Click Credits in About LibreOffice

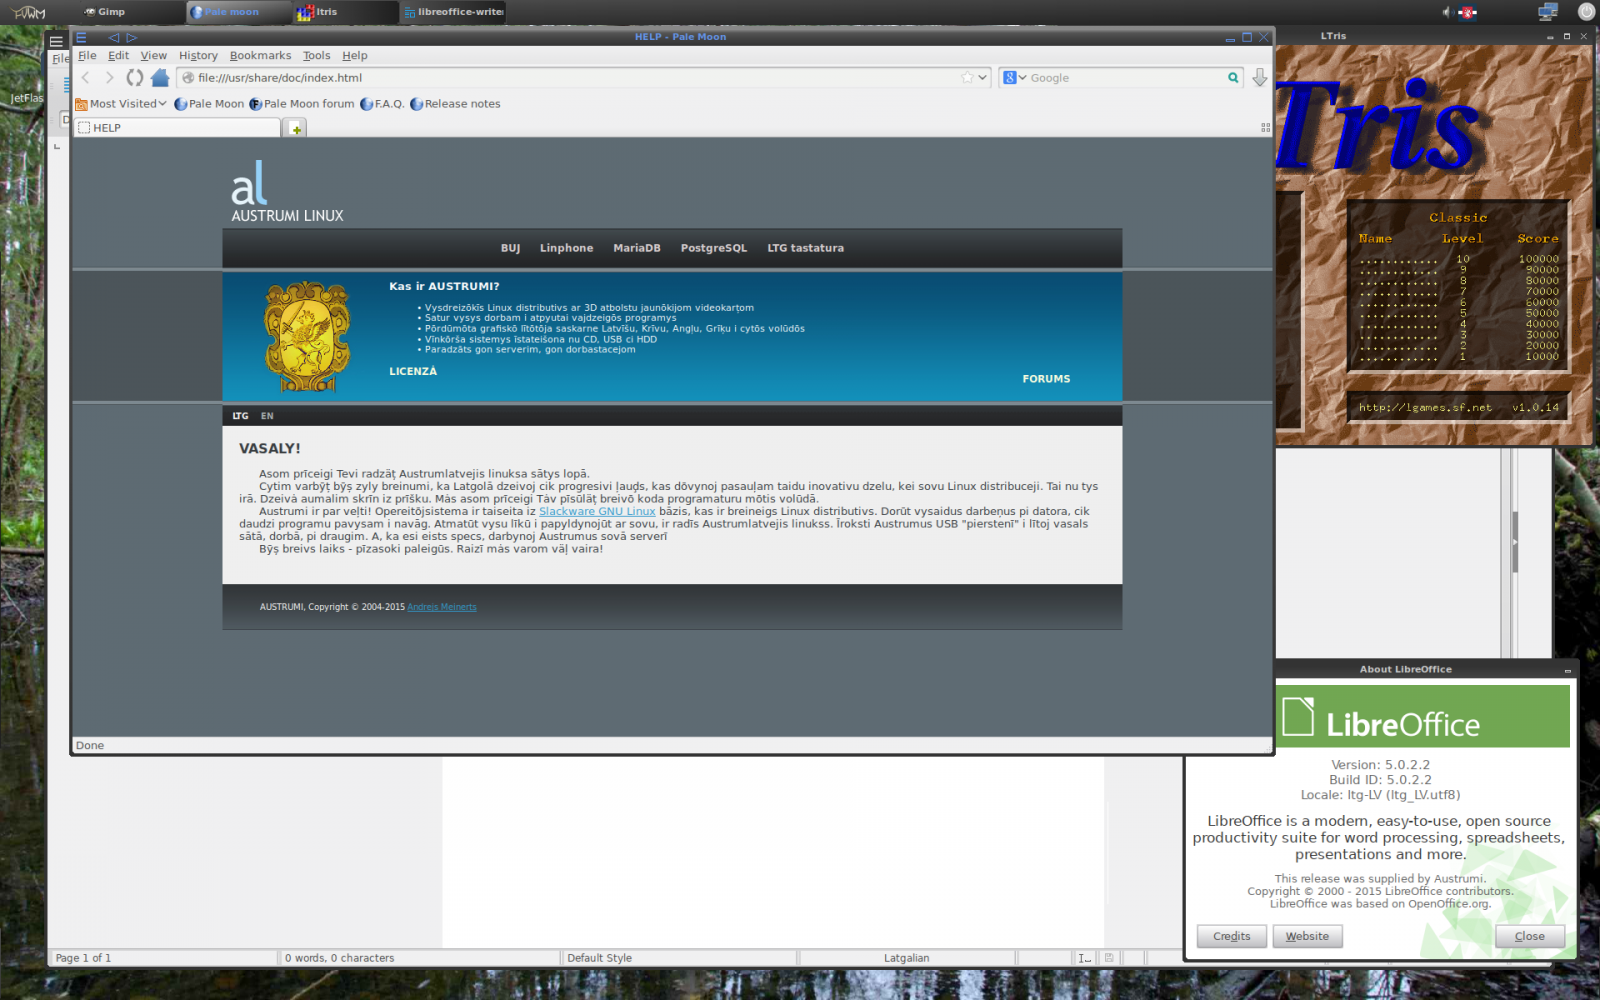[1232, 936]
